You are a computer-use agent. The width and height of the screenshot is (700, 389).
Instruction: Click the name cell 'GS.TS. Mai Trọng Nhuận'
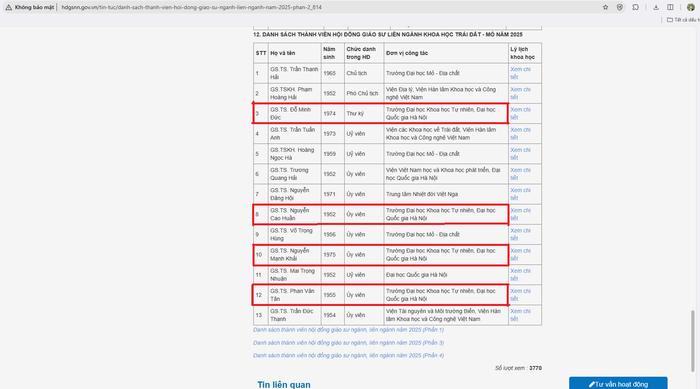[x=294, y=275]
